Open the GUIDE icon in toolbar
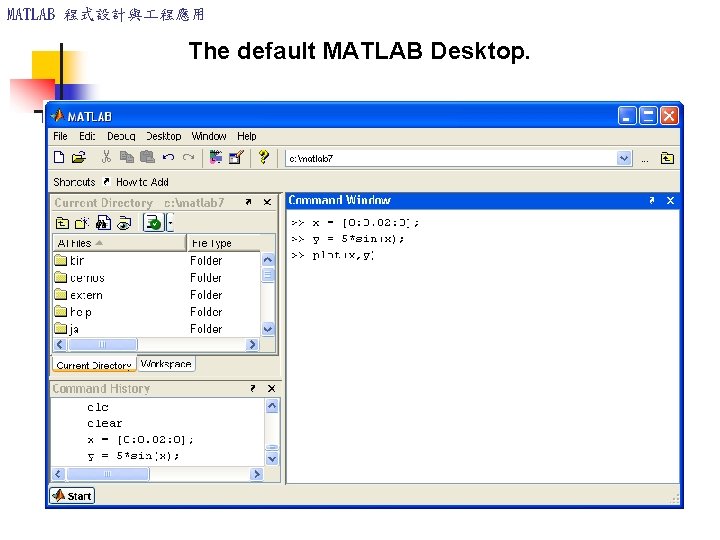 [x=236, y=157]
